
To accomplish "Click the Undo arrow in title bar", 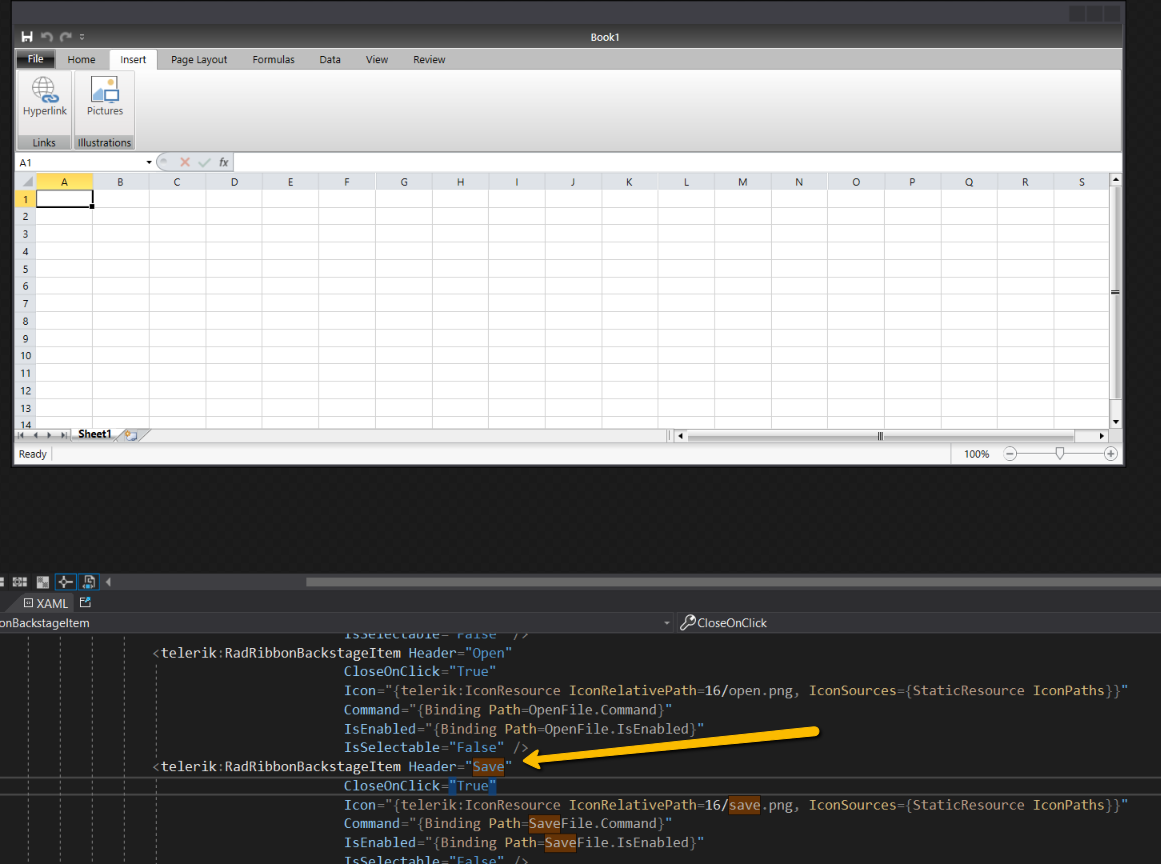I will (46, 37).
